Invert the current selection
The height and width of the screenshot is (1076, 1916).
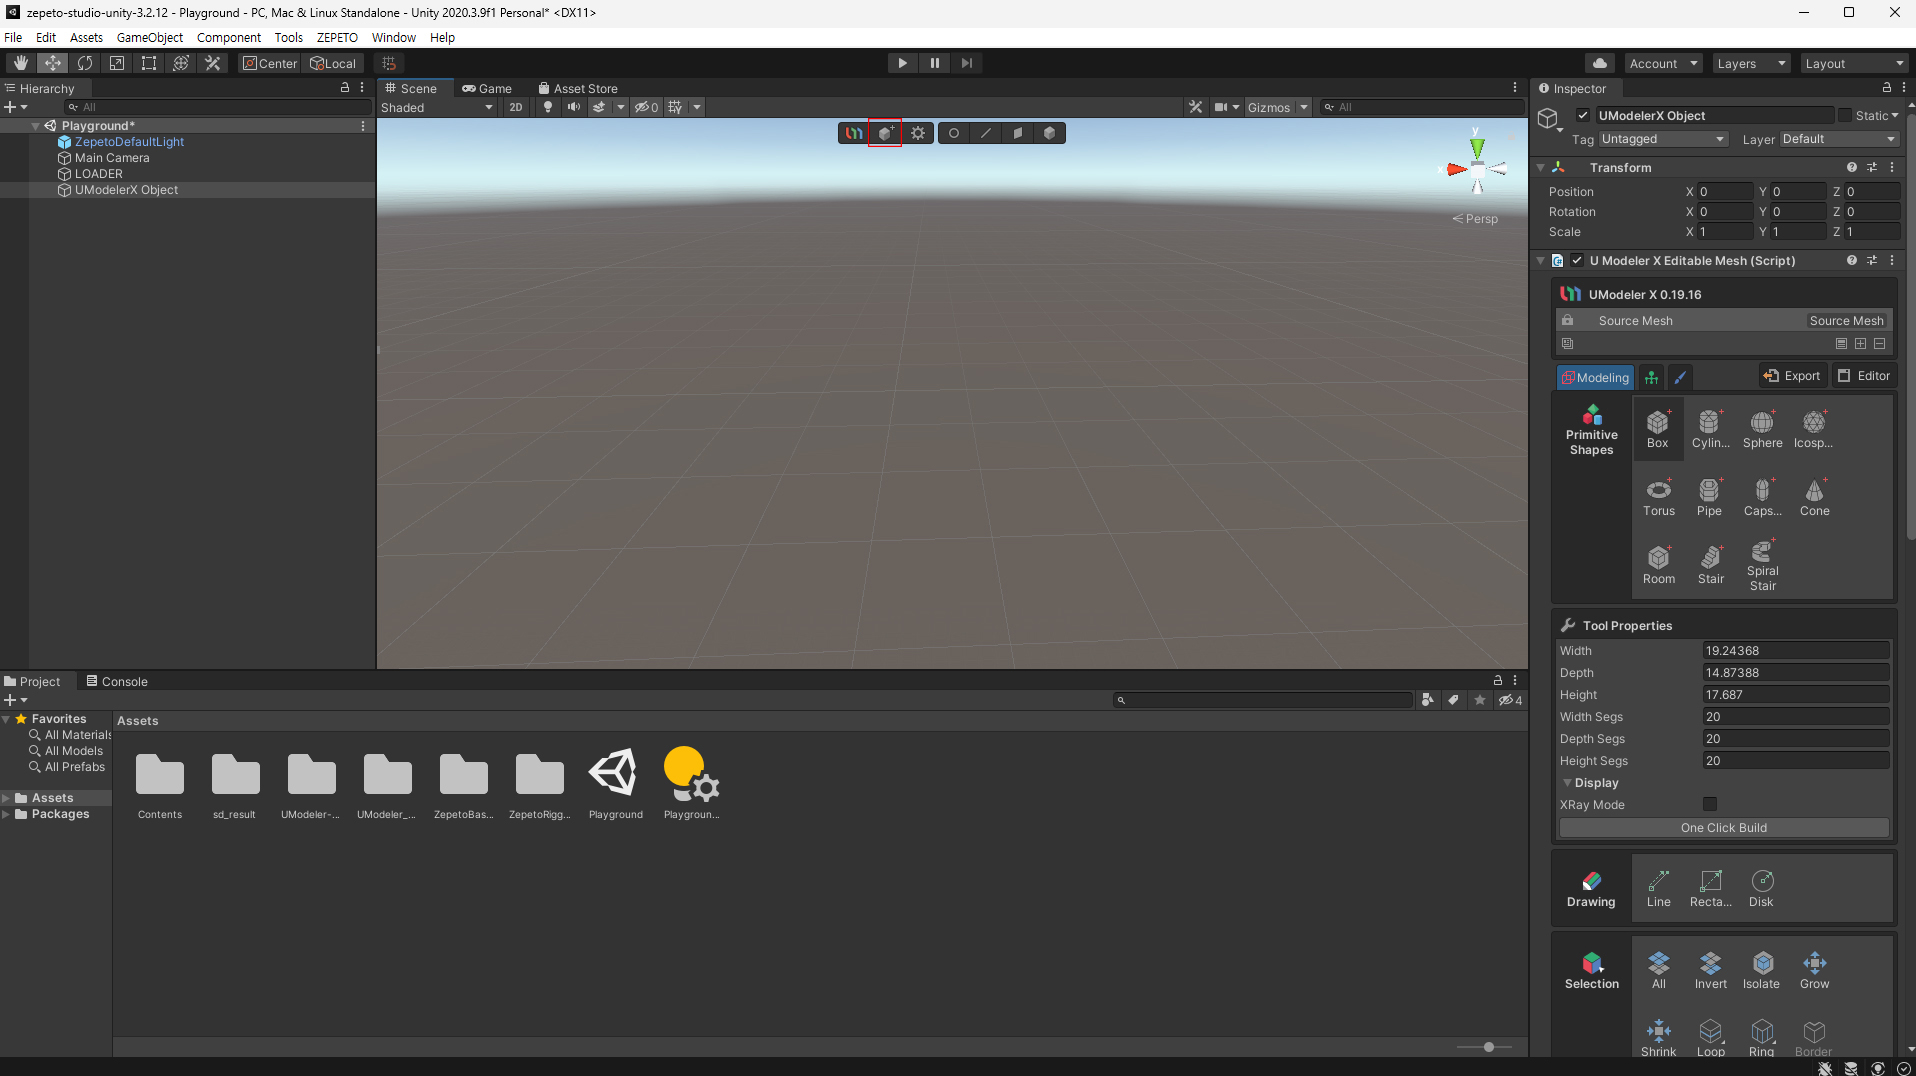[1710, 970]
